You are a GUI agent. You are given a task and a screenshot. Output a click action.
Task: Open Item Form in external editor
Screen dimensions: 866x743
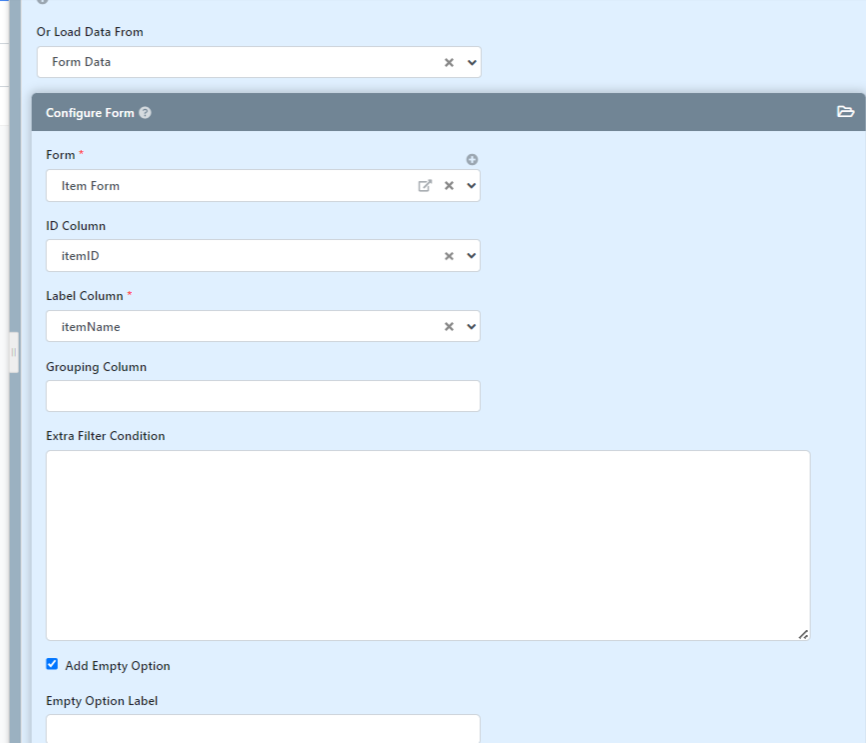point(425,186)
